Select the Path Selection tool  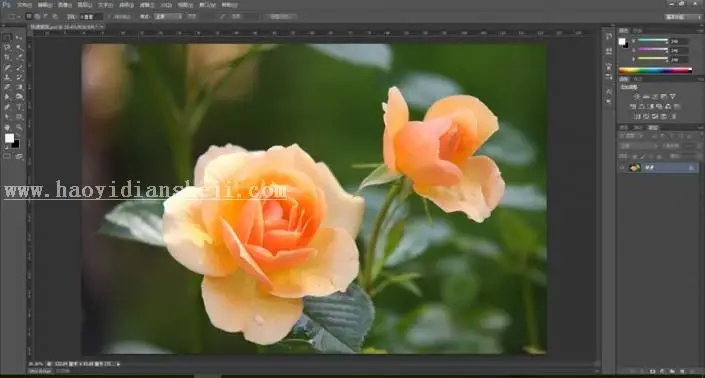[x=7, y=117]
